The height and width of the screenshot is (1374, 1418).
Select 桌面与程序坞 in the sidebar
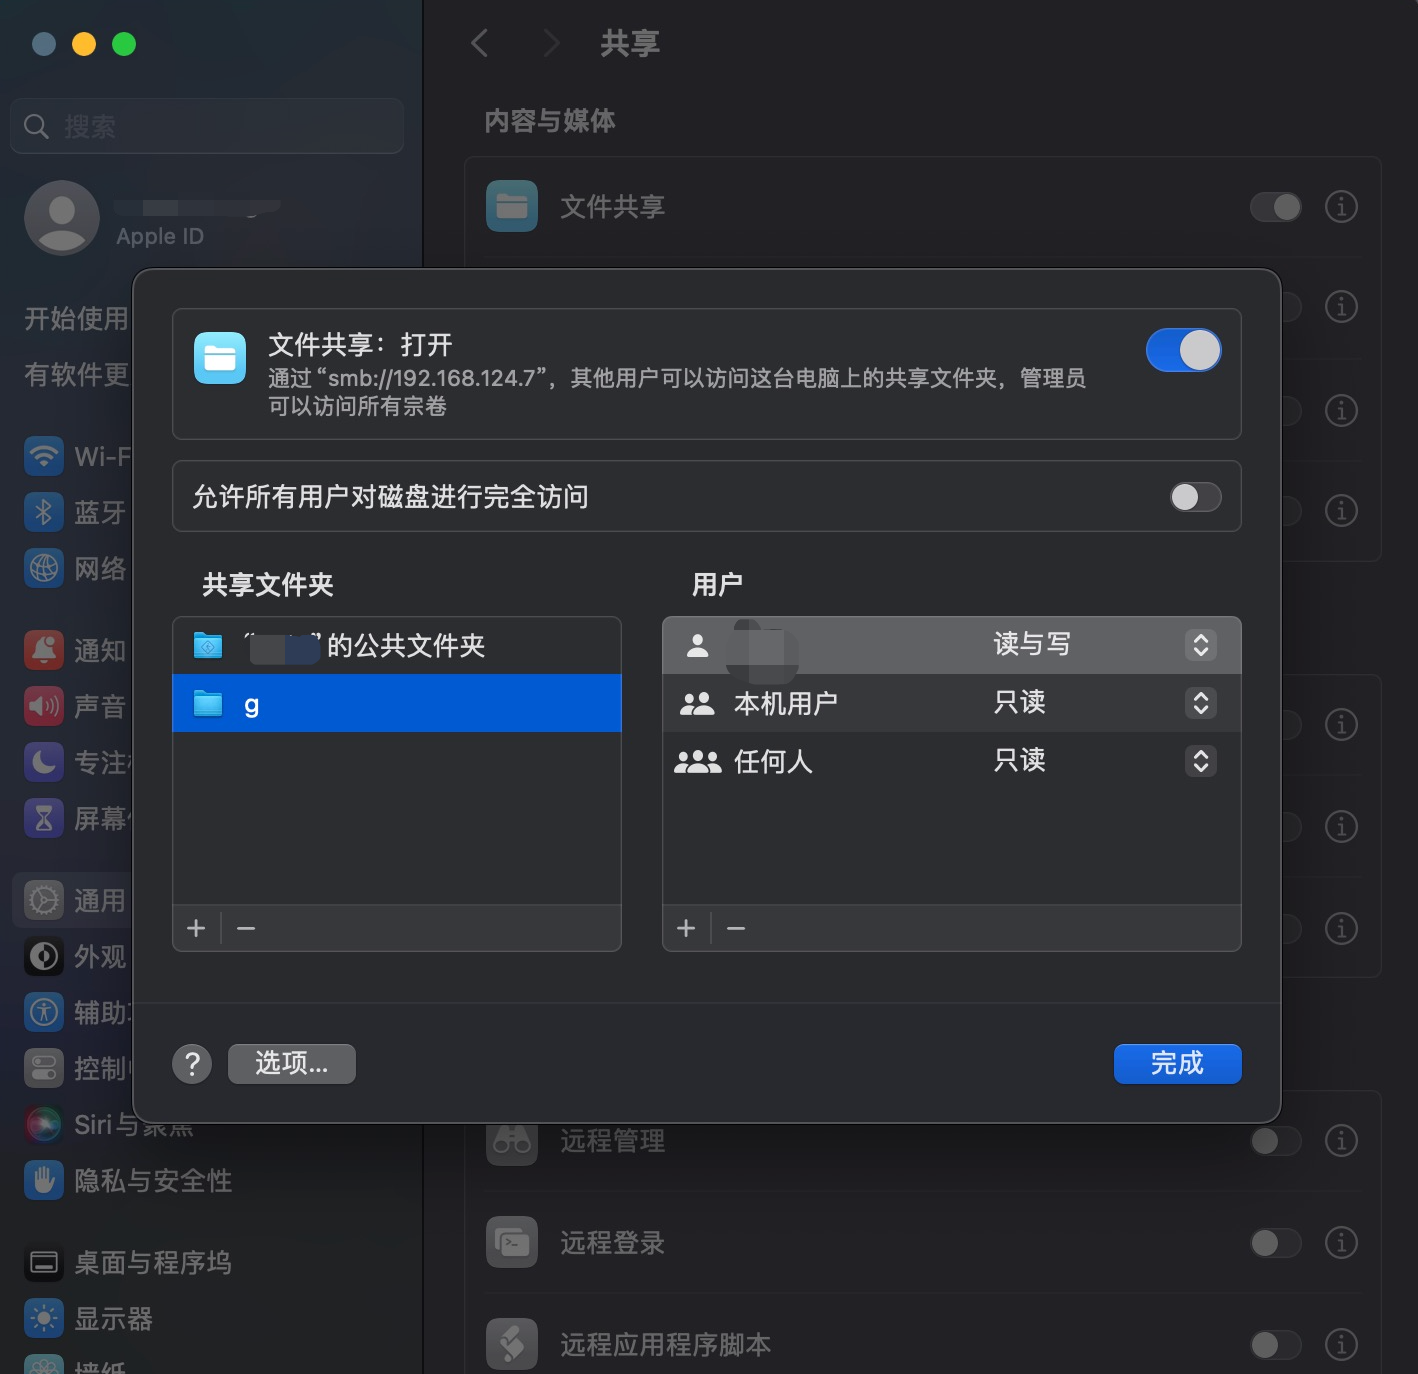(44, 1262)
